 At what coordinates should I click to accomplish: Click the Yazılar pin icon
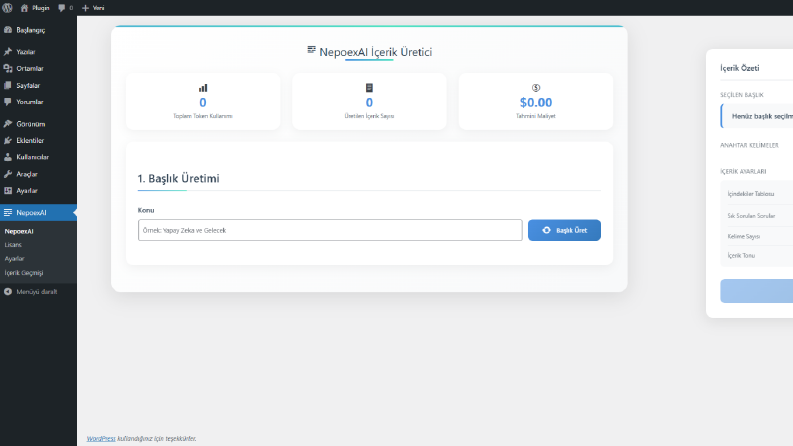[x=8, y=52]
